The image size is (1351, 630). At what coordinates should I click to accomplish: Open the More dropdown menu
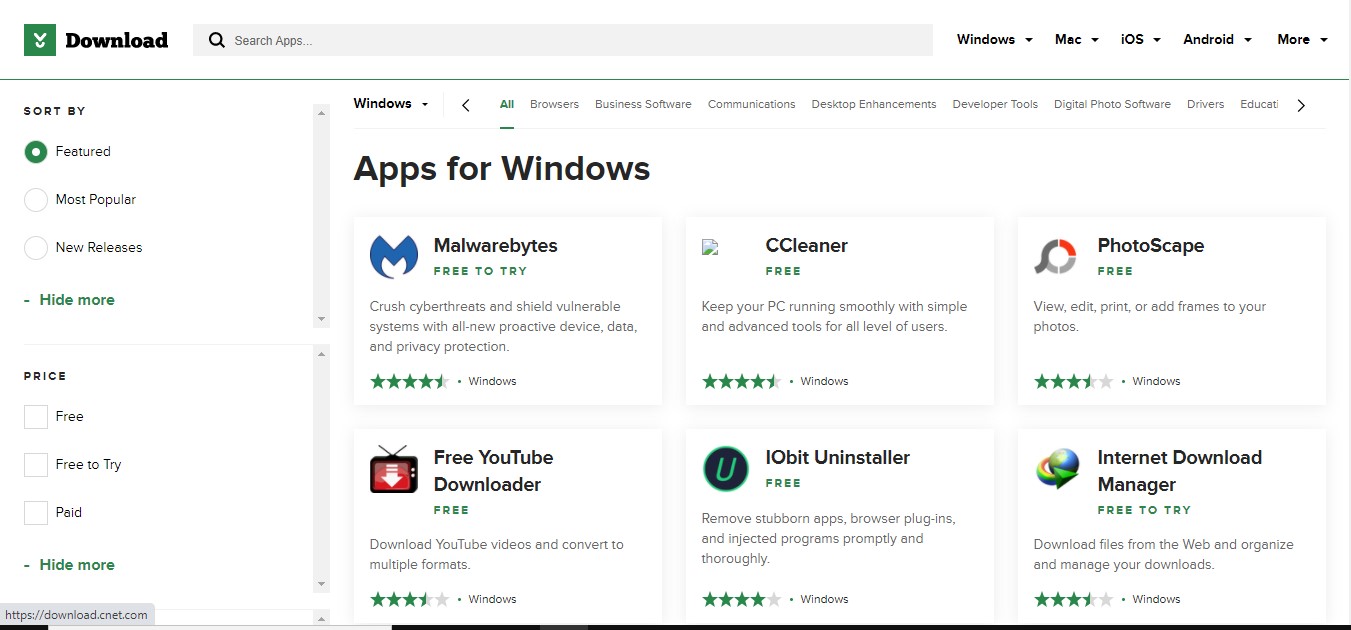point(1302,40)
